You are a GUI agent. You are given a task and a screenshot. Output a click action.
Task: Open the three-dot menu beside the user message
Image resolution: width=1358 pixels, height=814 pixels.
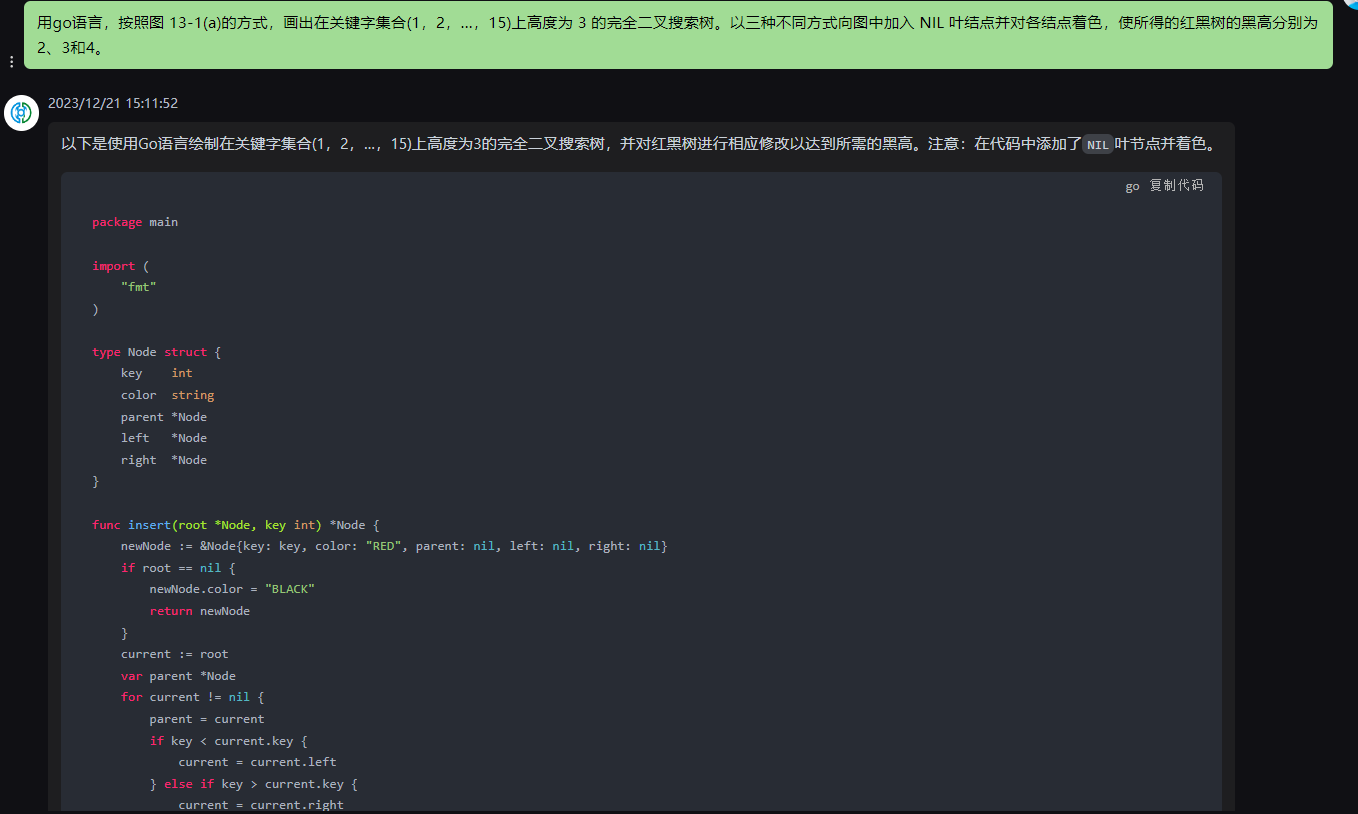(x=11, y=62)
